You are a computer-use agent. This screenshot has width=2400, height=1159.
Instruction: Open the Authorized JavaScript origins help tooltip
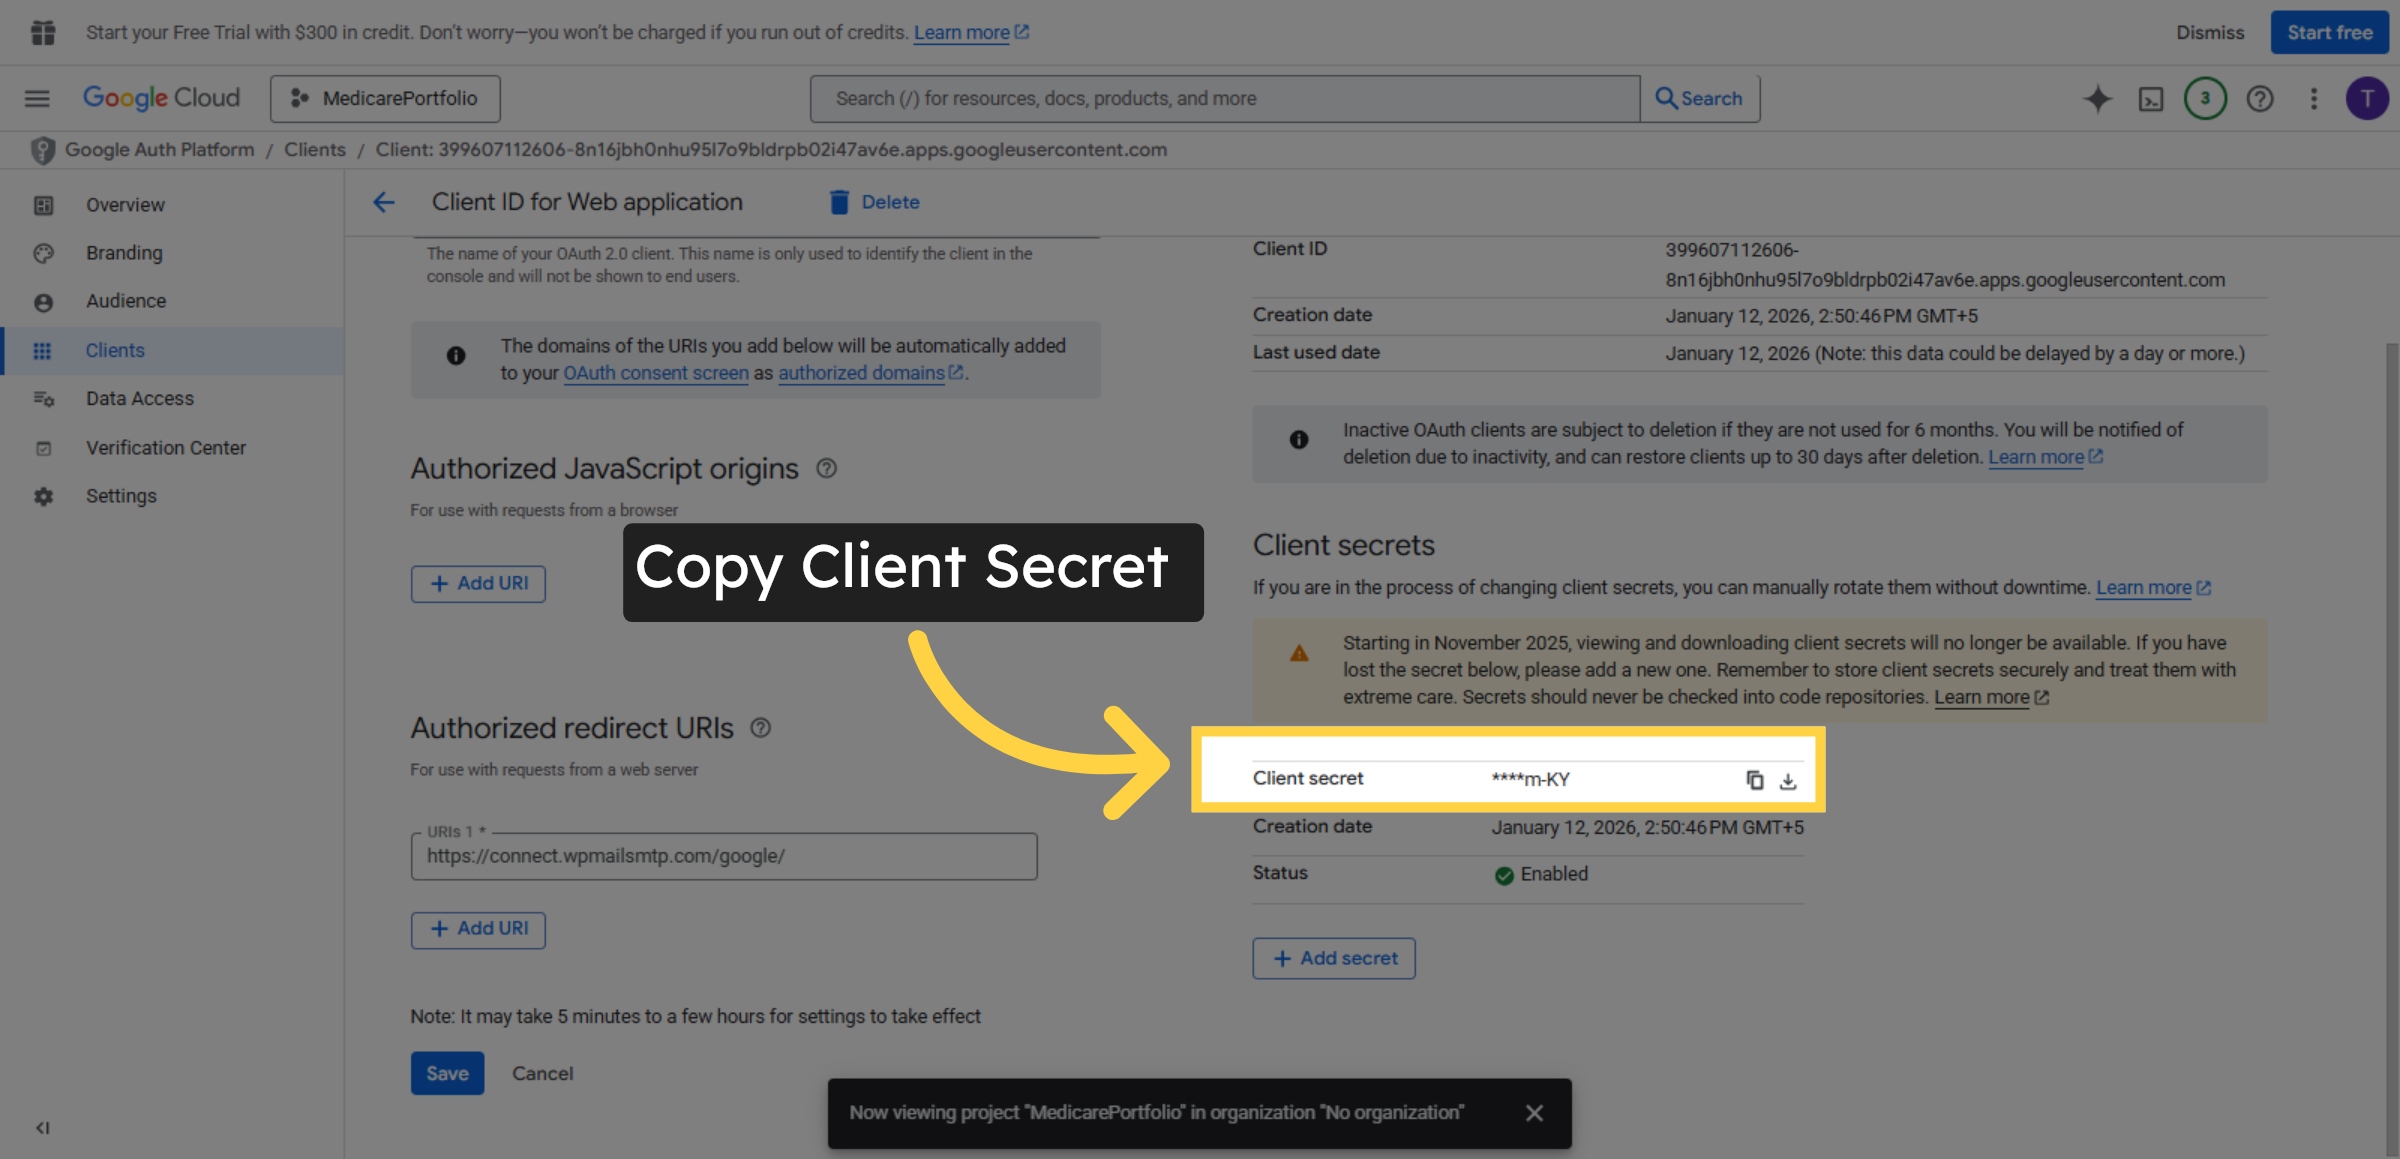pos(826,468)
